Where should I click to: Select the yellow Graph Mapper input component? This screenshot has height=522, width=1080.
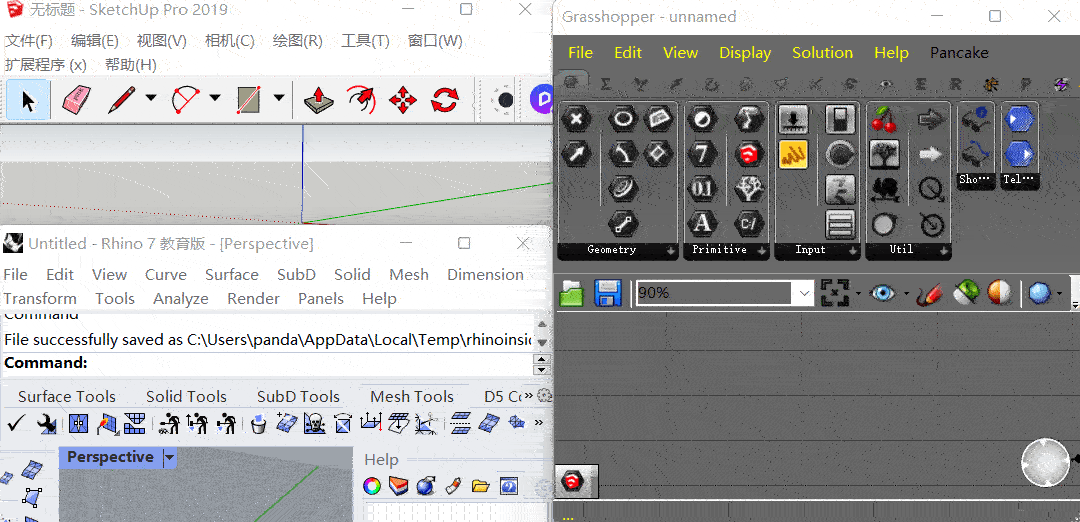point(793,154)
